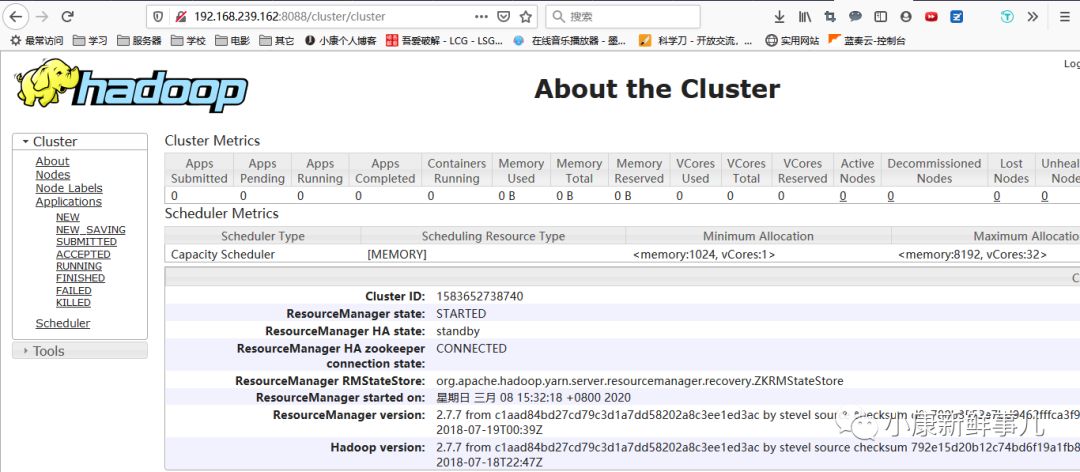Click the Pocket save icon in address bar

pyautogui.click(x=503, y=17)
